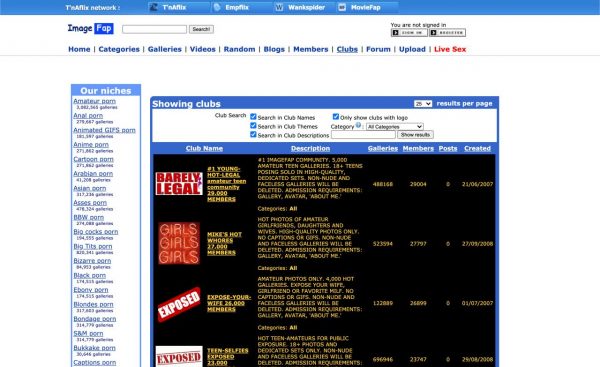Go to the Forum menu item
The image size is (600, 367).
[x=378, y=49]
